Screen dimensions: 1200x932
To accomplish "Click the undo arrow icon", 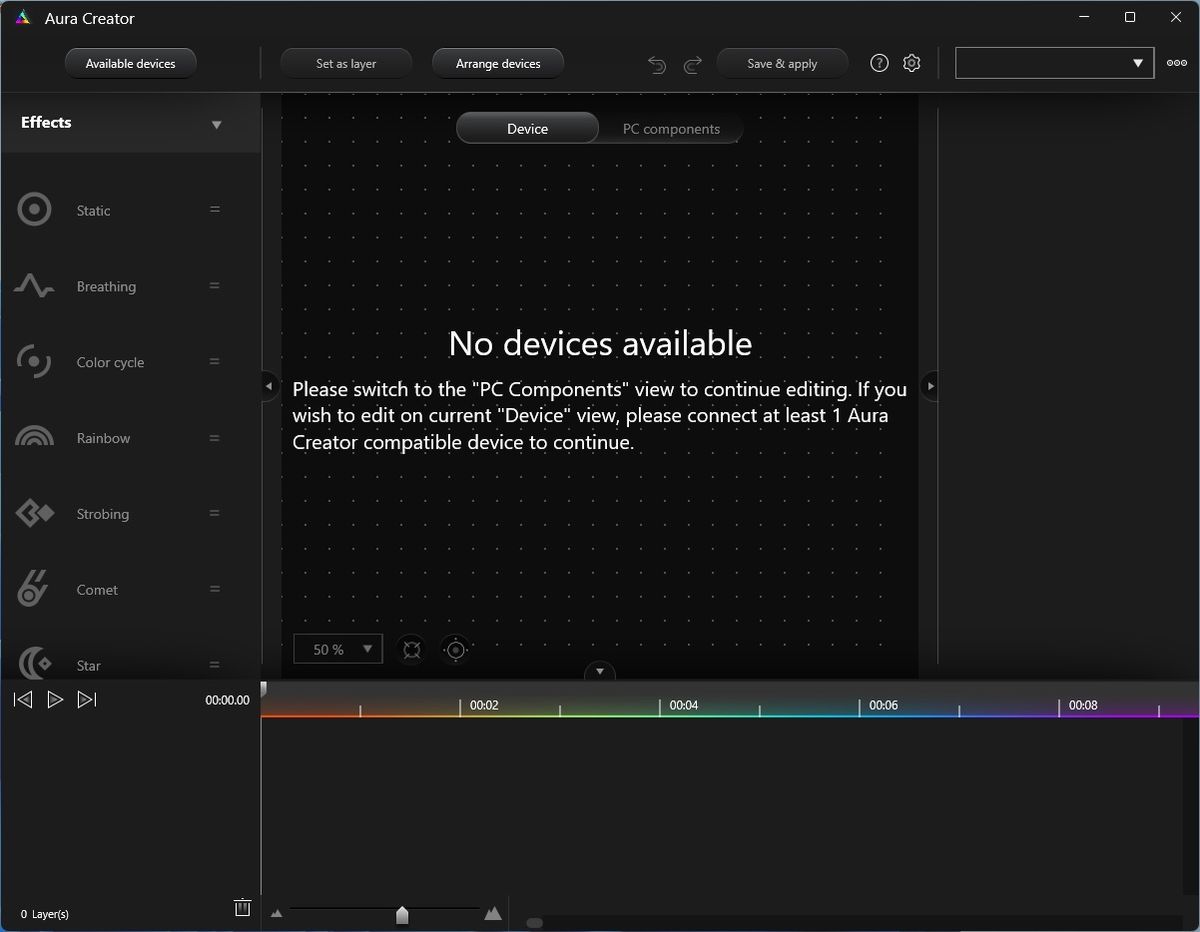I will click(x=657, y=64).
